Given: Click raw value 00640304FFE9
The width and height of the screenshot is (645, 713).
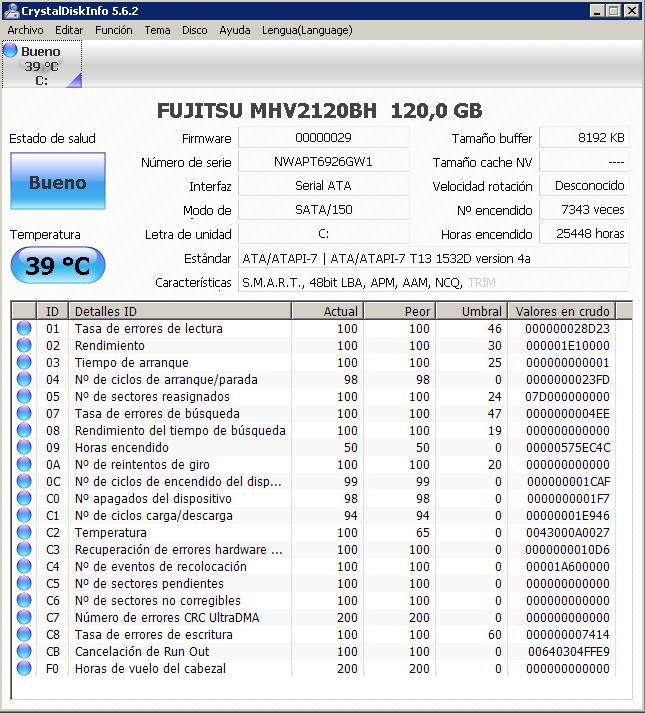Looking at the screenshot, I should click(569, 652).
